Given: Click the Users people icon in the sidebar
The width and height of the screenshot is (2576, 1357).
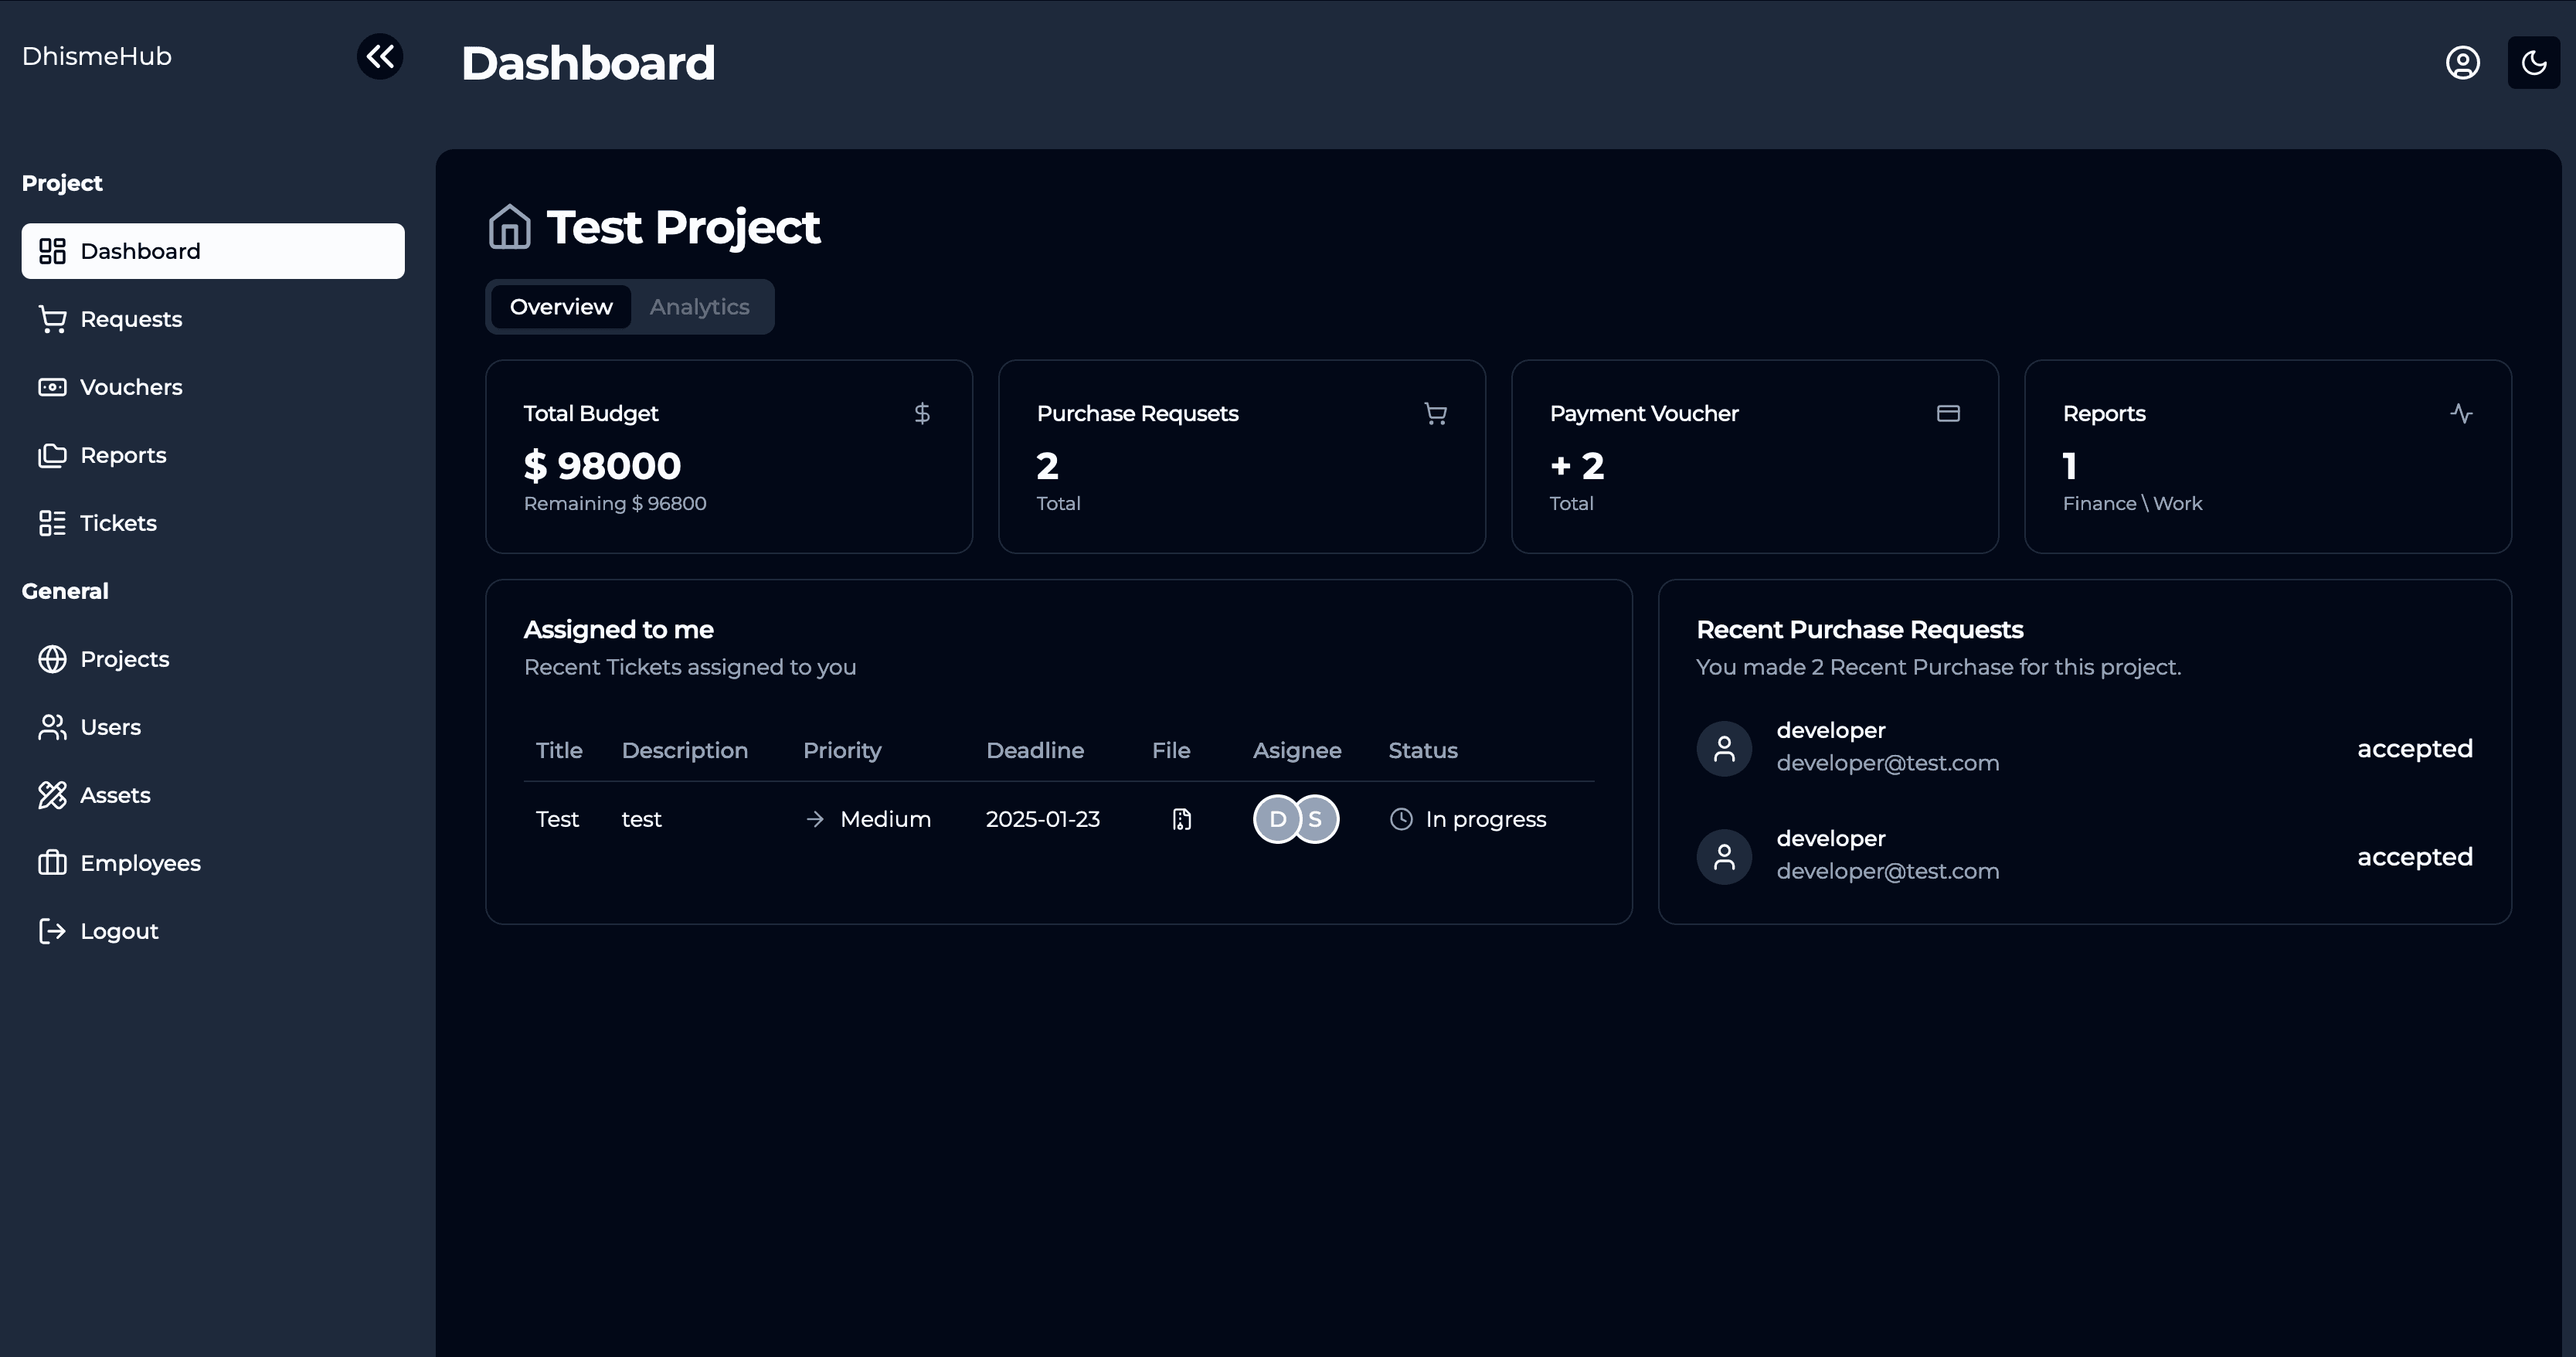Looking at the screenshot, I should pos(52,727).
